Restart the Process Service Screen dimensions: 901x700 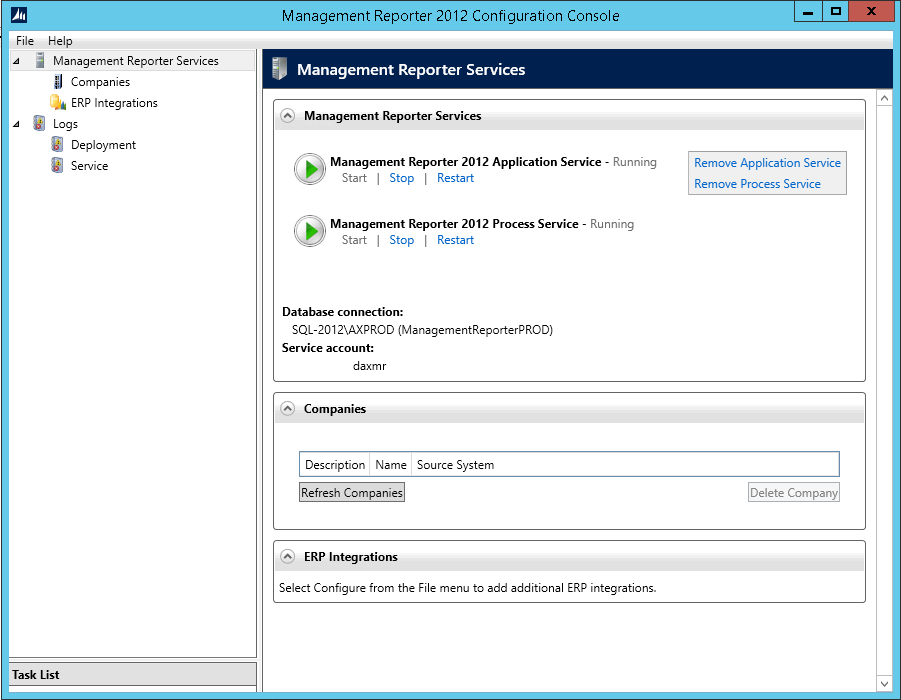[x=455, y=240]
